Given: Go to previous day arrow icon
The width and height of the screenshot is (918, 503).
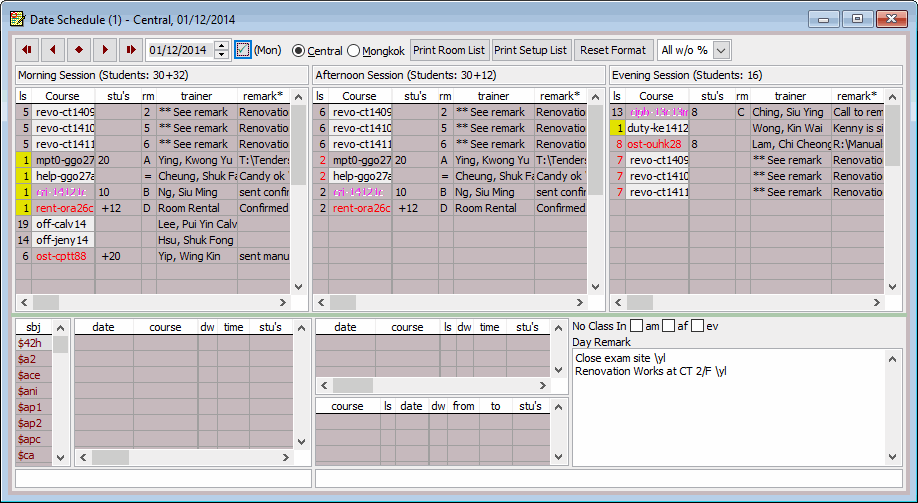Looking at the screenshot, I should 53,50.
